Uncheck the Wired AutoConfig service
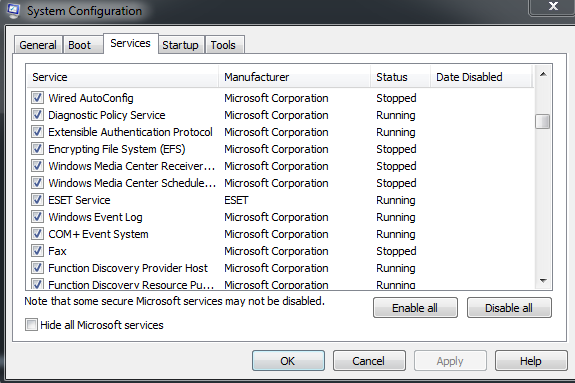 click(37, 98)
